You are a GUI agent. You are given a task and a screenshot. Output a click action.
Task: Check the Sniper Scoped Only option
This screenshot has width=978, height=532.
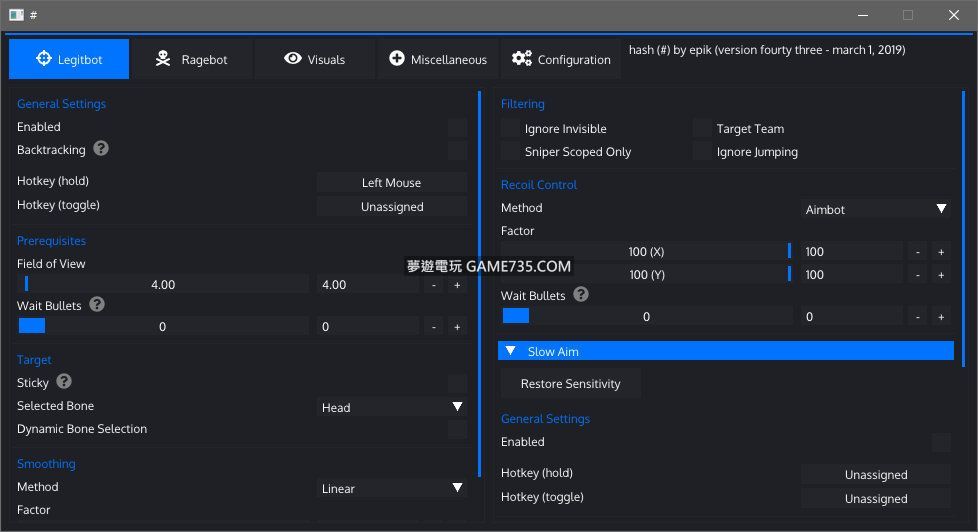coord(511,152)
